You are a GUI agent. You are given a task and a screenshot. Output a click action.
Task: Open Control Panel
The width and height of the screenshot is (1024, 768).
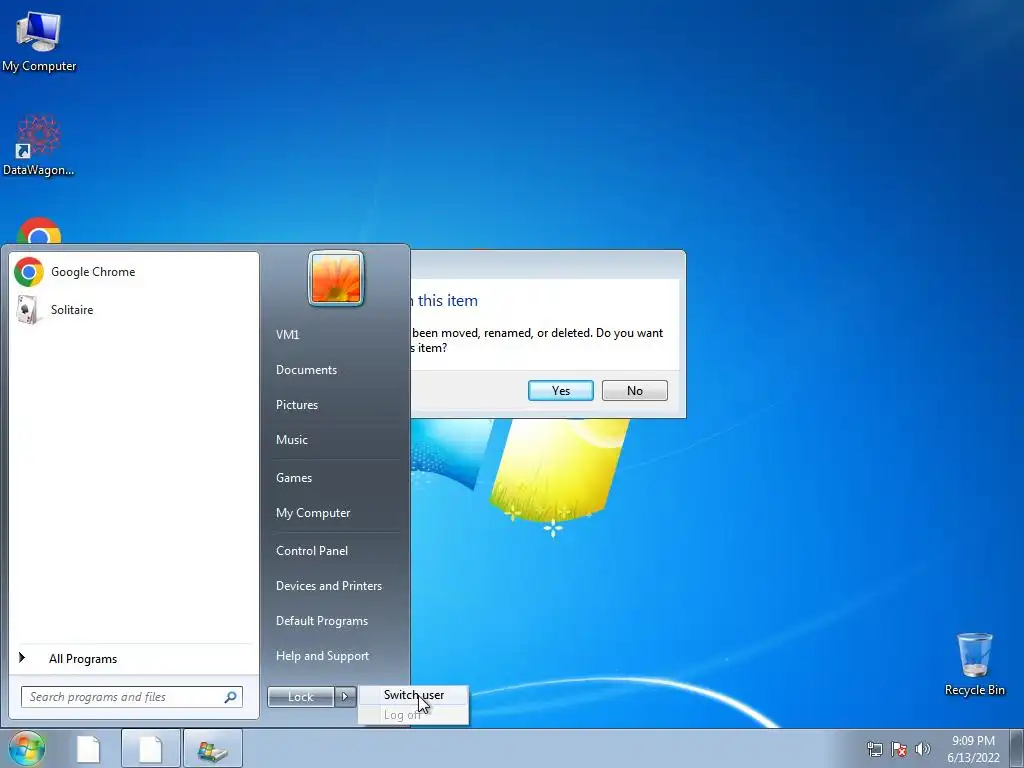[x=312, y=551]
